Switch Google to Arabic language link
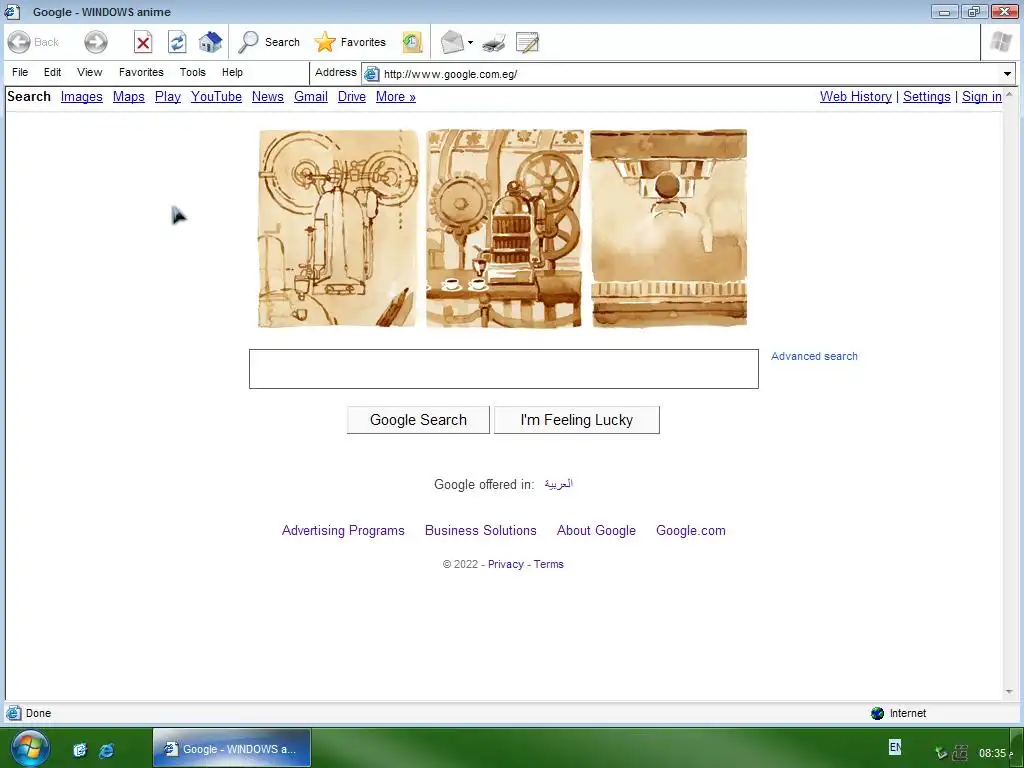 point(558,484)
